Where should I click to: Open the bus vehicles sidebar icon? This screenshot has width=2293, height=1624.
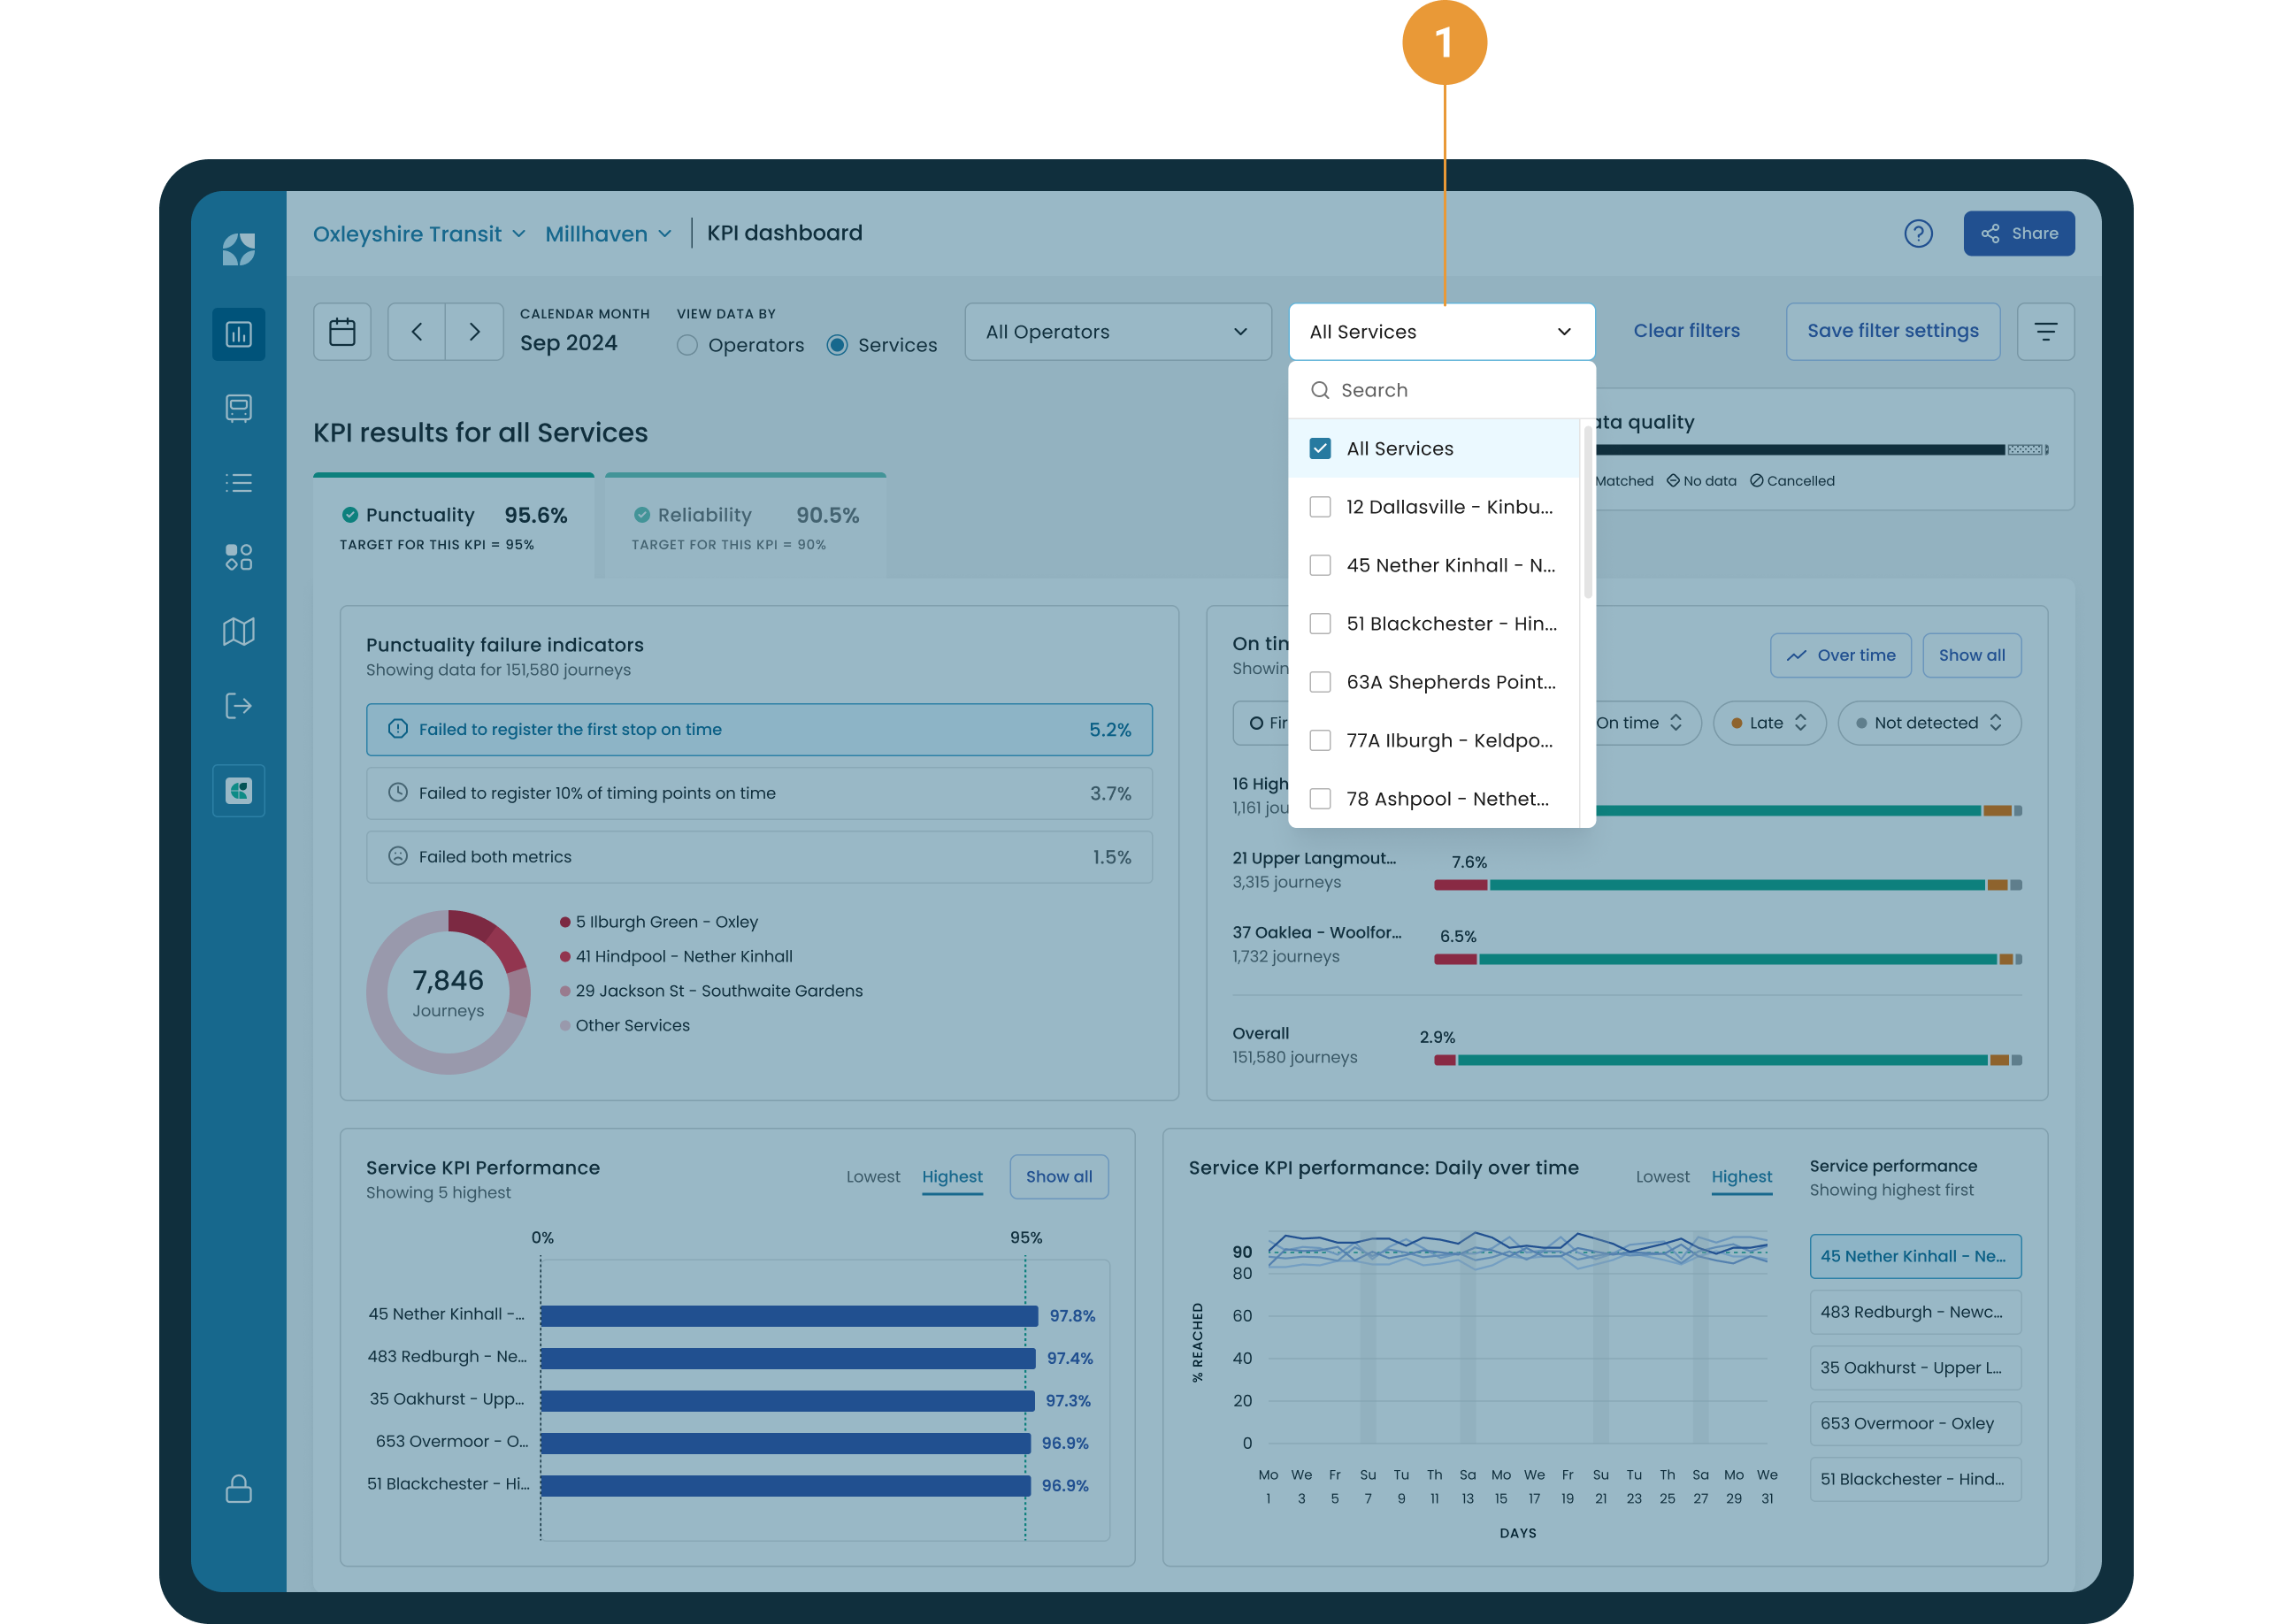click(x=239, y=408)
